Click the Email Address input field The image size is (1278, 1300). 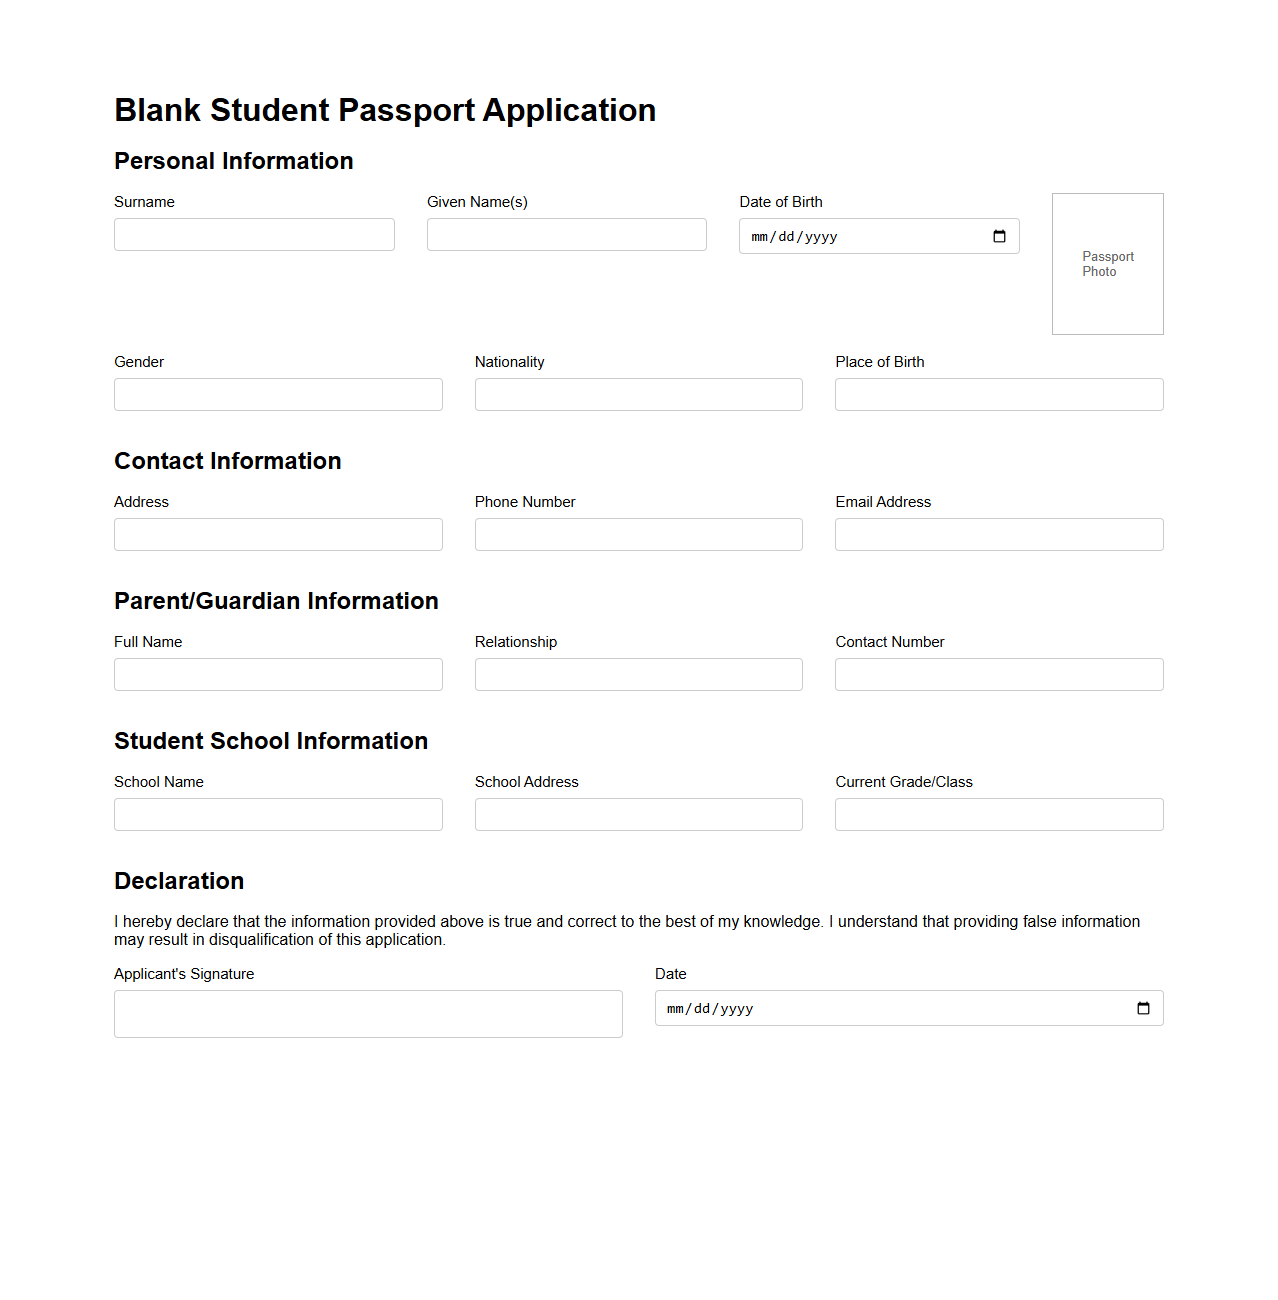point(998,534)
